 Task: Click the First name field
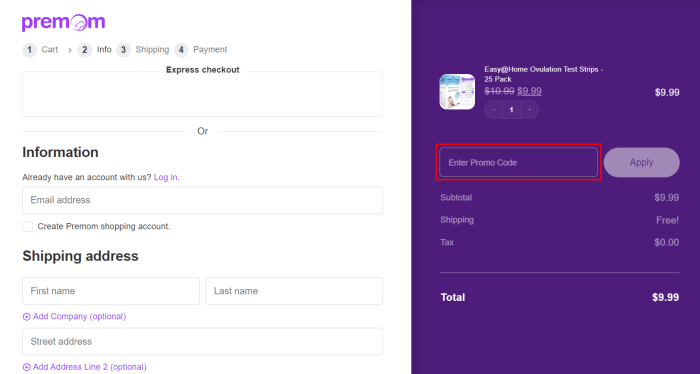111,291
